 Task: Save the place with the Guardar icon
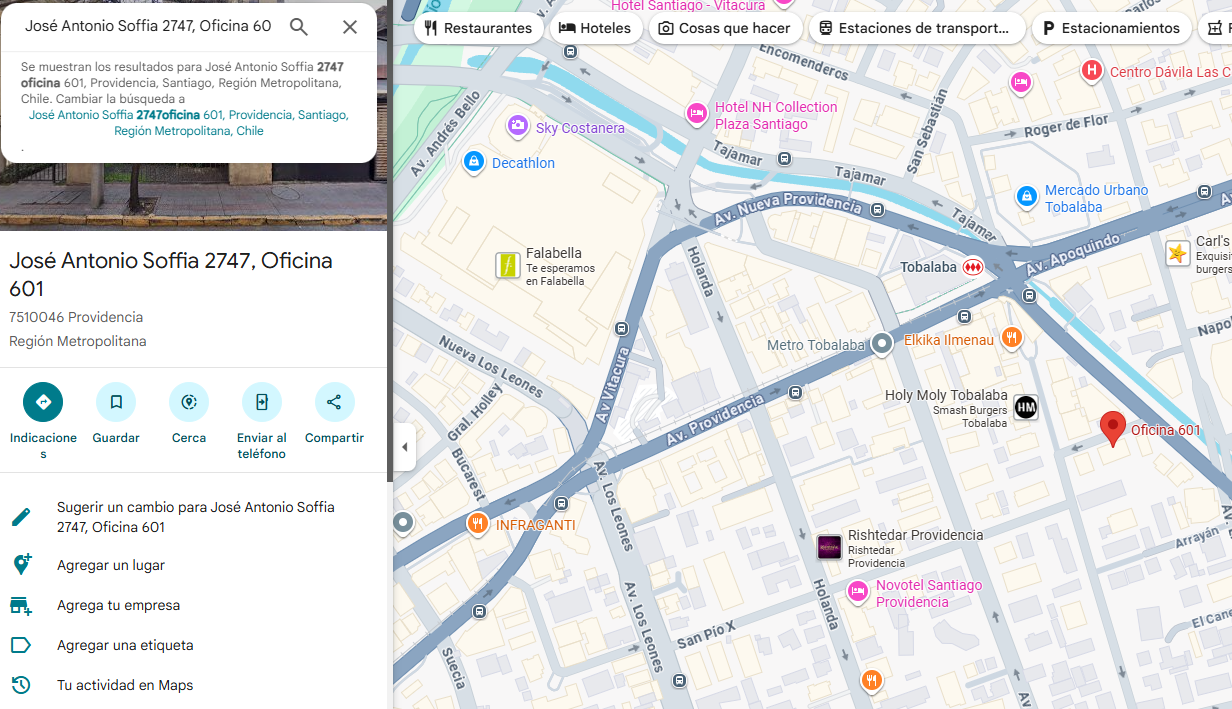click(x=116, y=402)
